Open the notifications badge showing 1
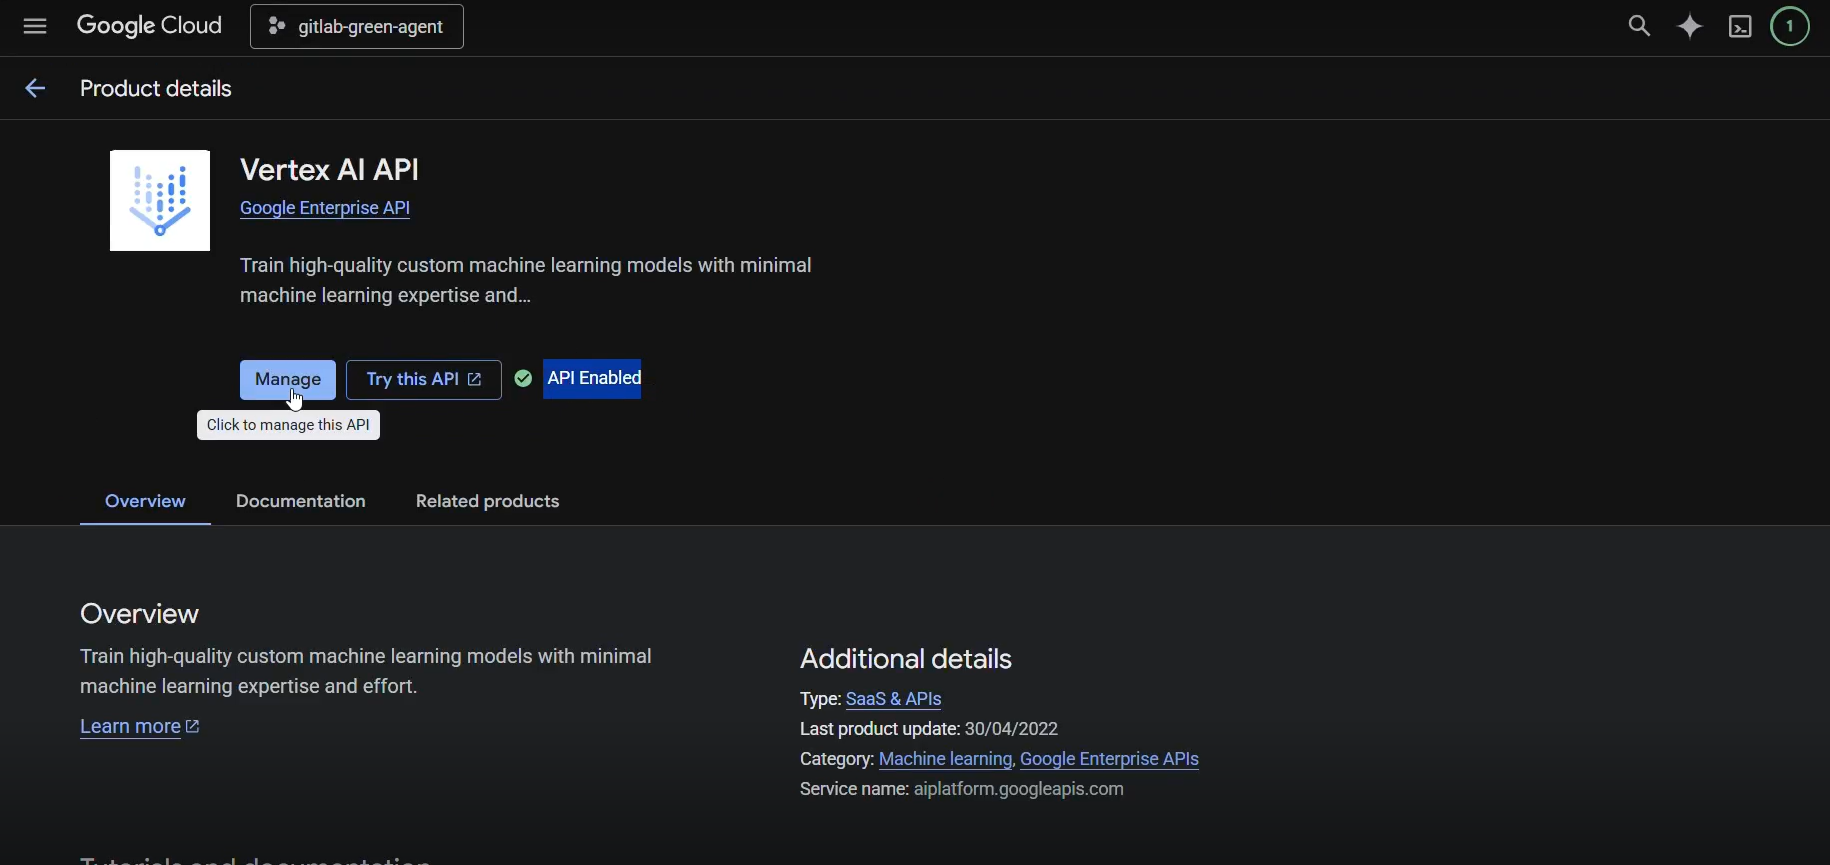The height and width of the screenshot is (865, 1830). (1791, 27)
